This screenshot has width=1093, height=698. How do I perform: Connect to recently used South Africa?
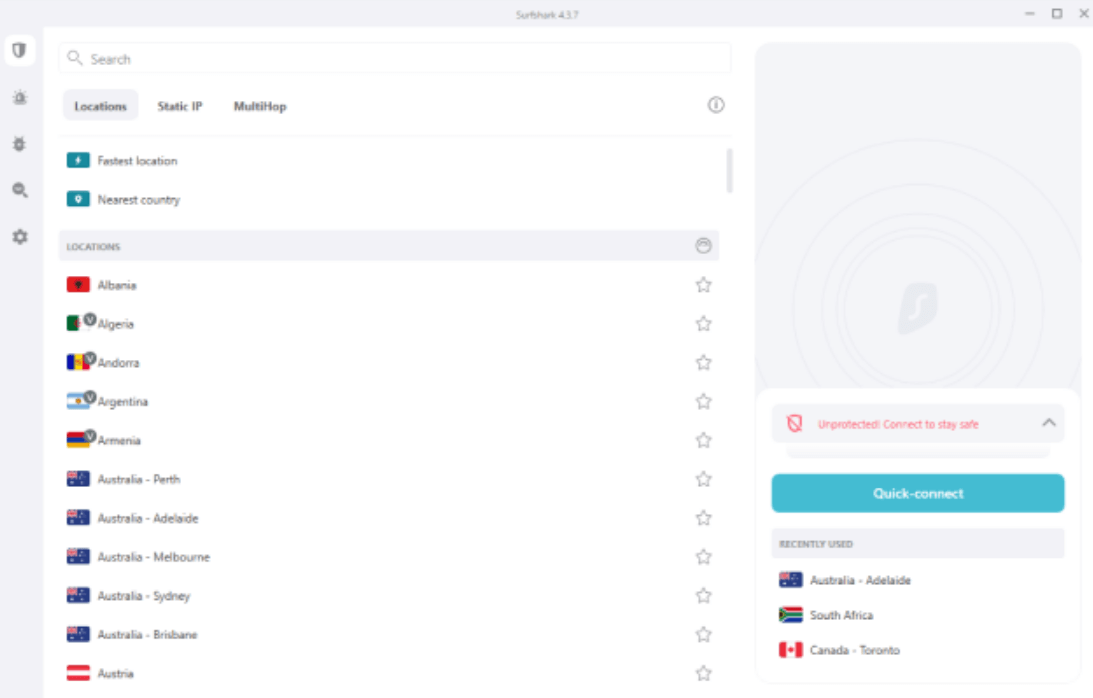coord(917,615)
